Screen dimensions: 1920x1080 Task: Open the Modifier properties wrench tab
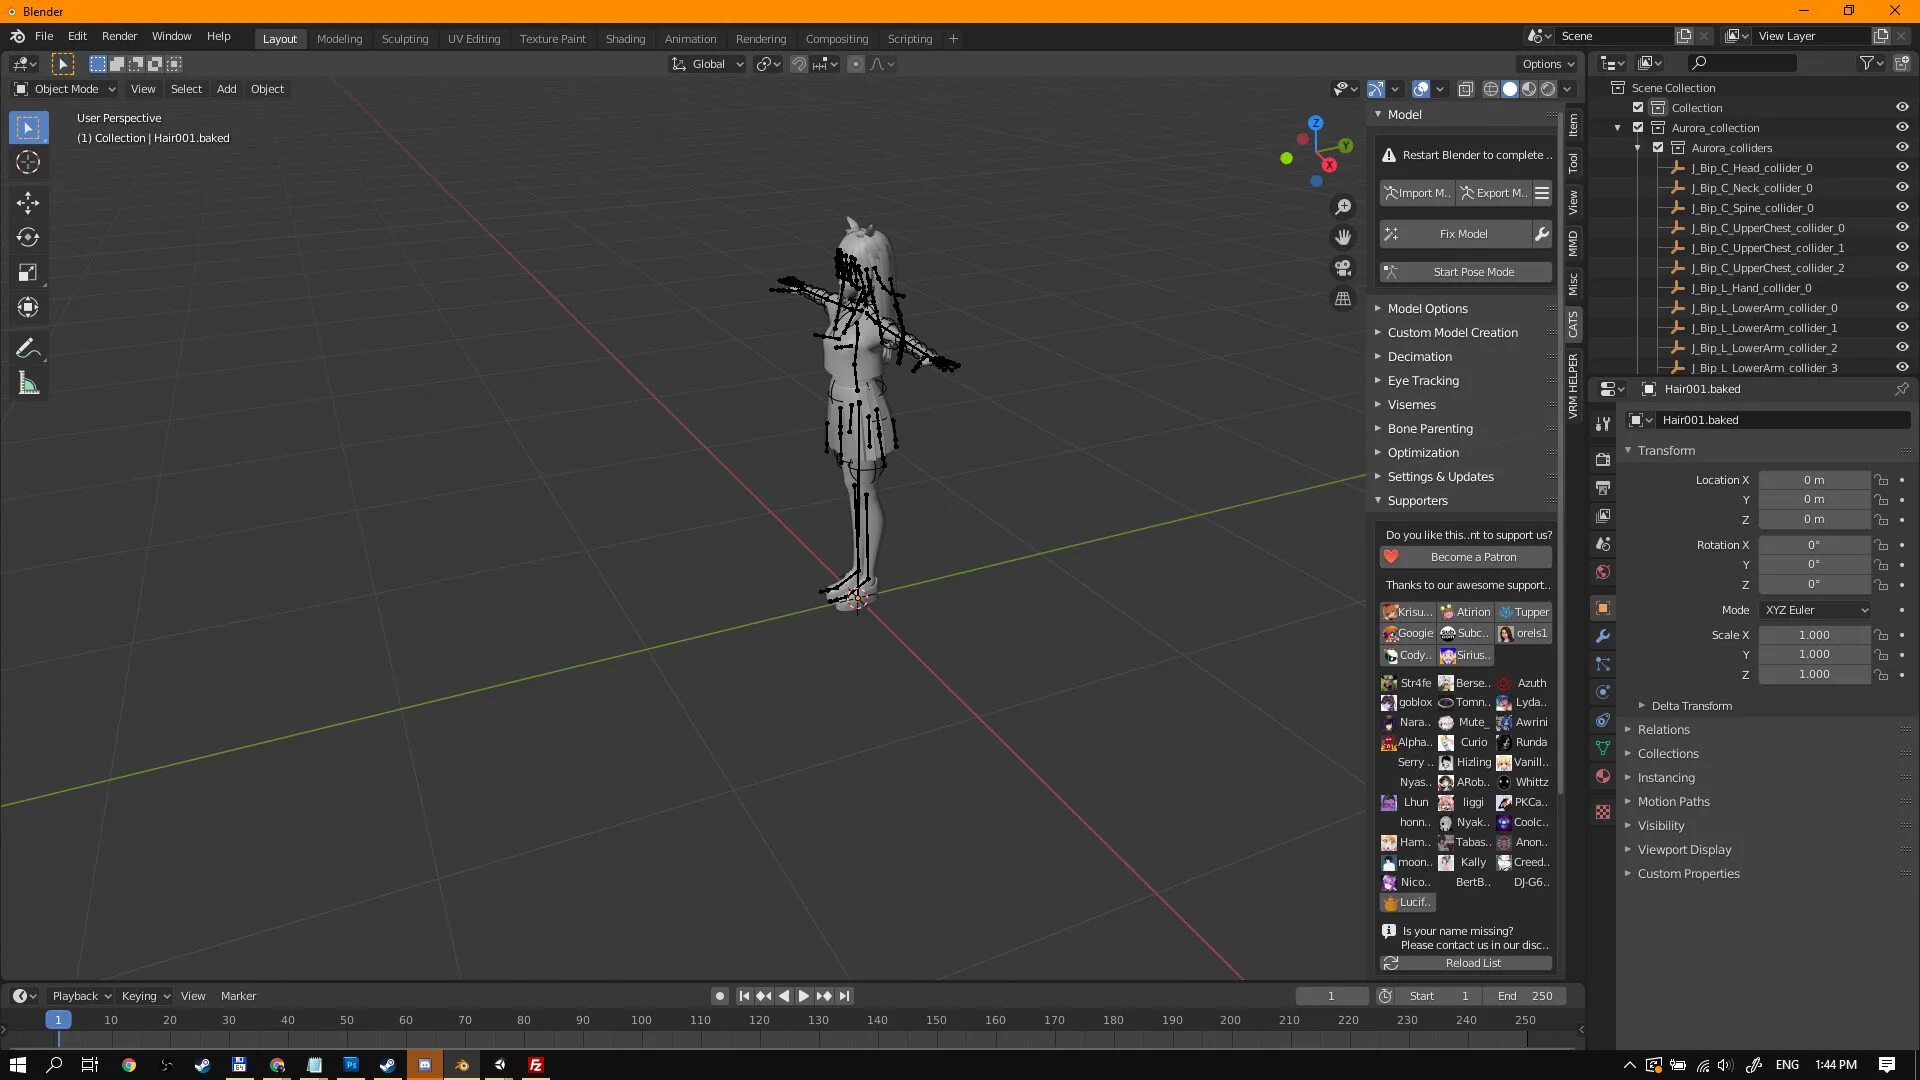tap(1603, 636)
